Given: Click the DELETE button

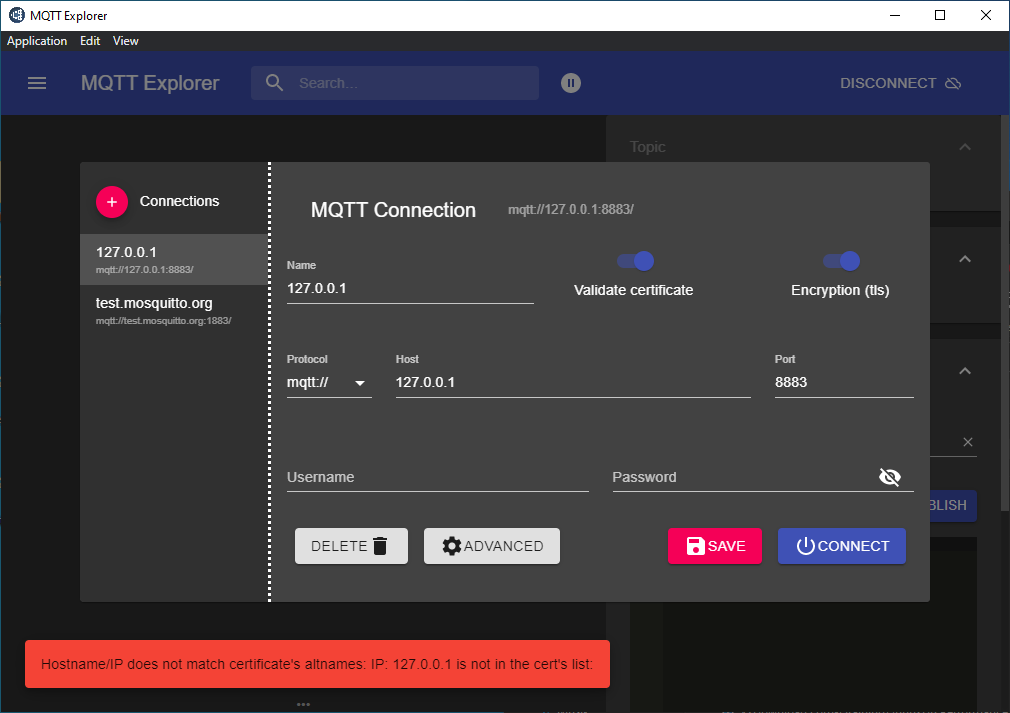Looking at the screenshot, I should coord(351,546).
